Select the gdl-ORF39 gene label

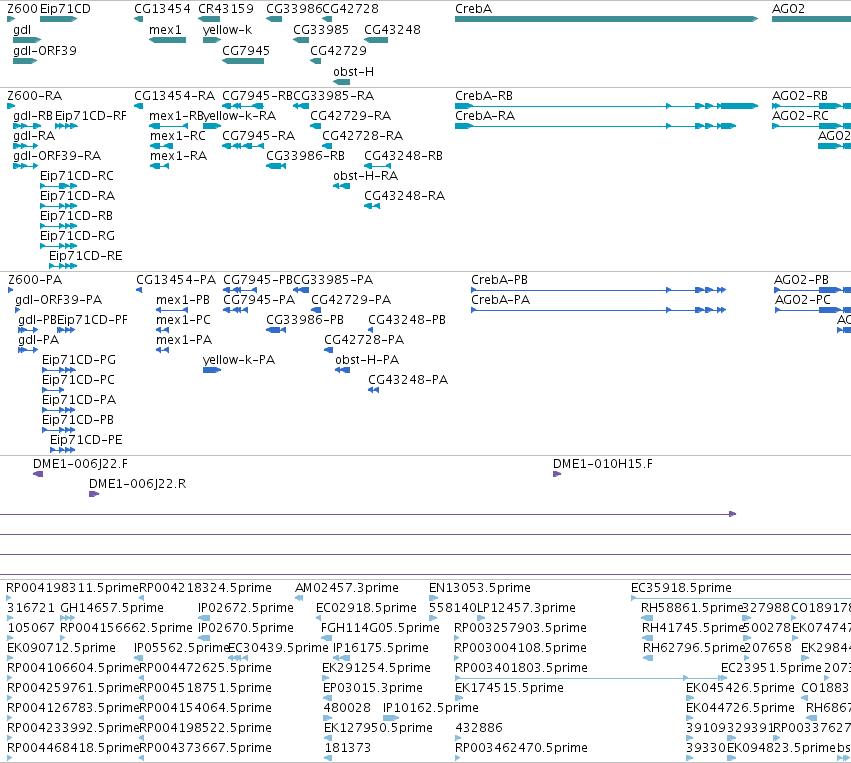(x=45, y=51)
